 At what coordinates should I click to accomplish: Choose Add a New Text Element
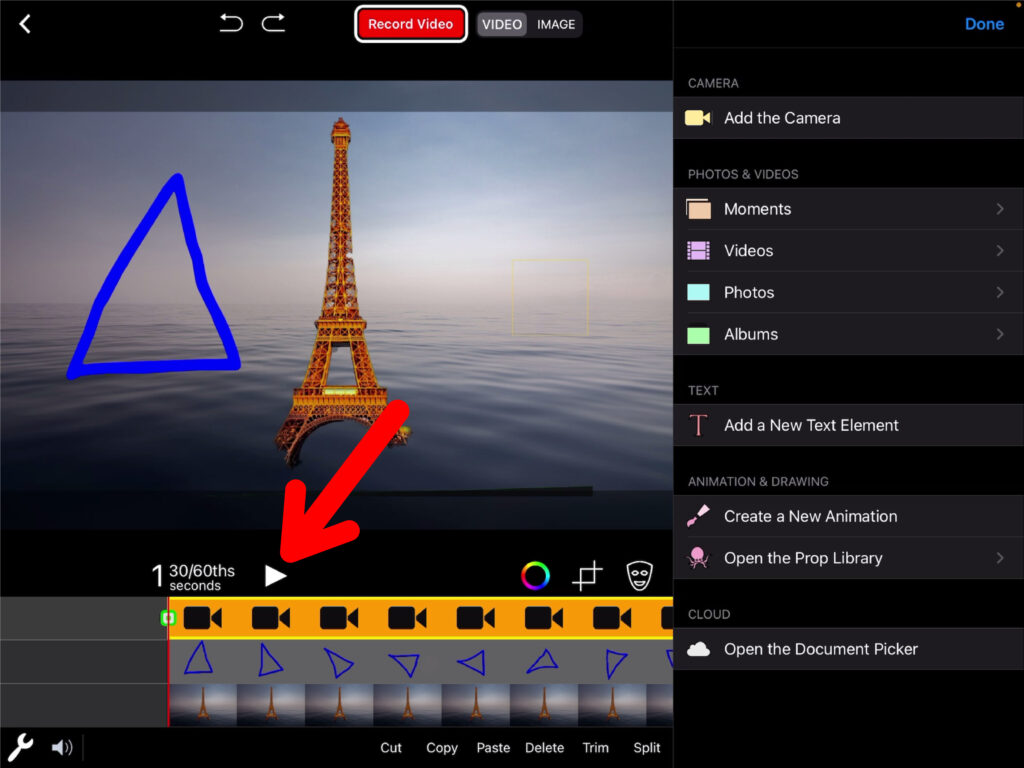[810, 425]
